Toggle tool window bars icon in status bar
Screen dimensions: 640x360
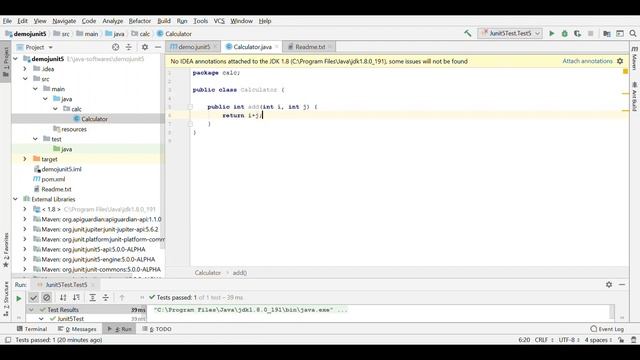pos(8,340)
